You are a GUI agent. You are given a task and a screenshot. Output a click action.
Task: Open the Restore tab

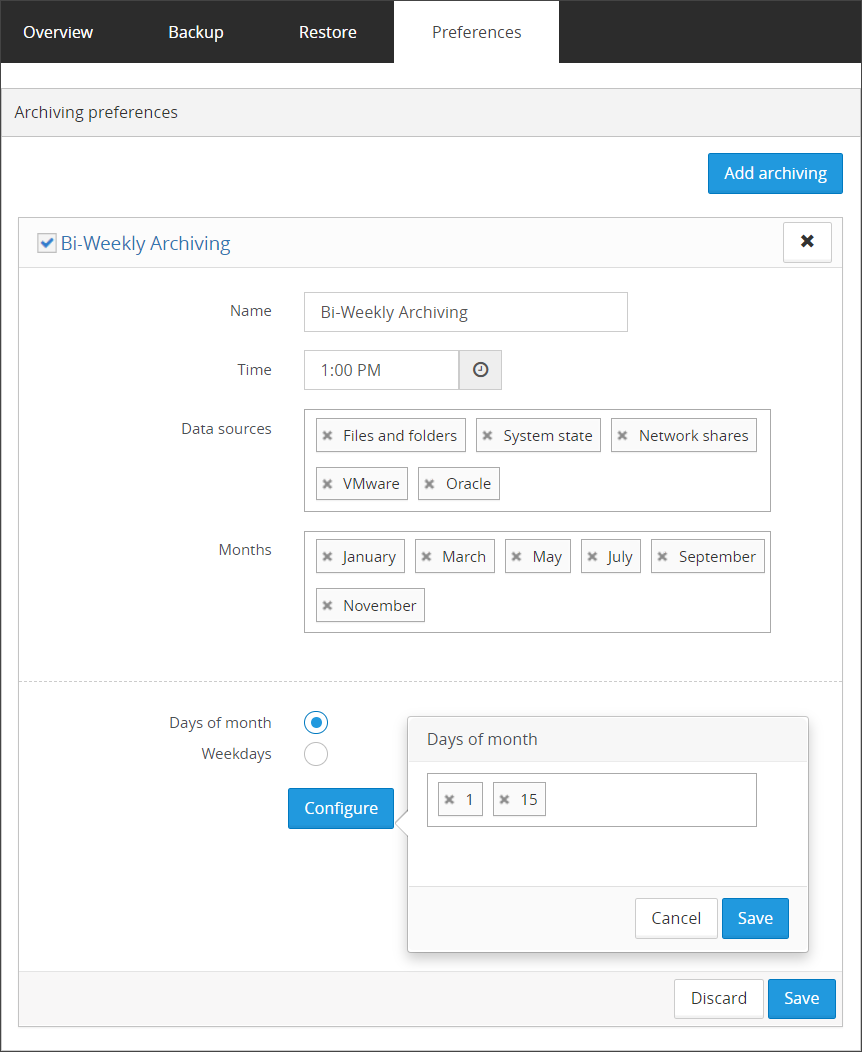point(327,32)
